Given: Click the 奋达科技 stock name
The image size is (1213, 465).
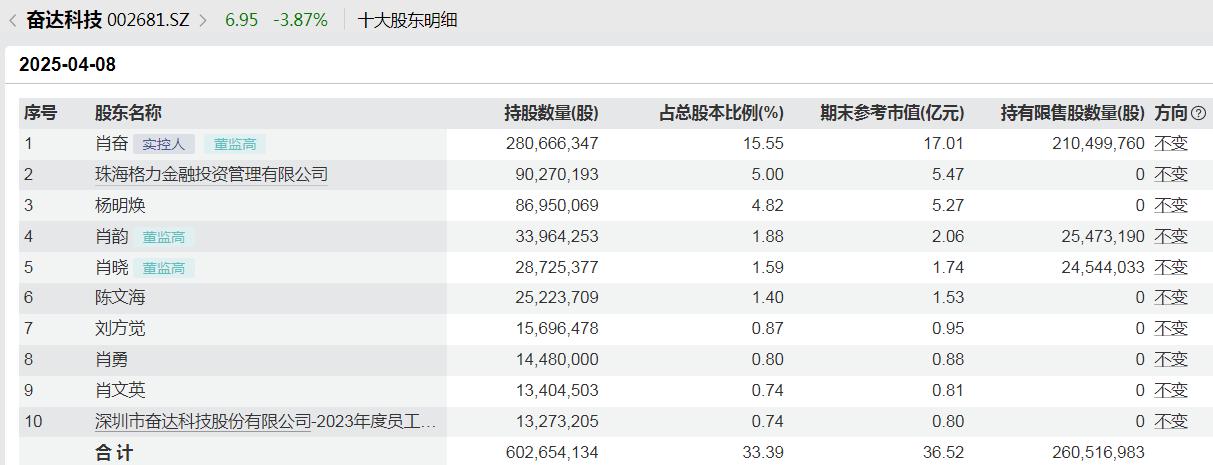Looking at the screenshot, I should tap(63, 20).
